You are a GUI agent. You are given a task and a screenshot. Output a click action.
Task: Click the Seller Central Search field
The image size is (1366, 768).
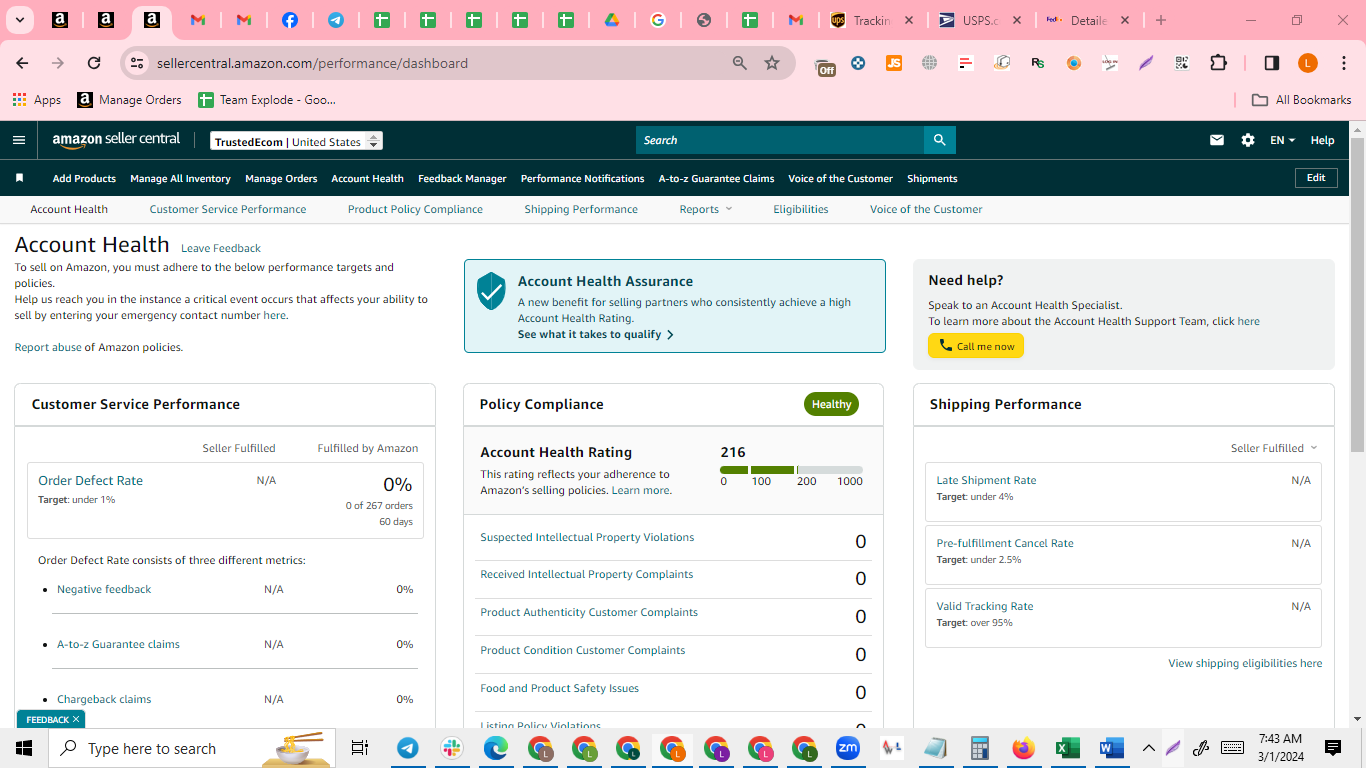[780, 140]
